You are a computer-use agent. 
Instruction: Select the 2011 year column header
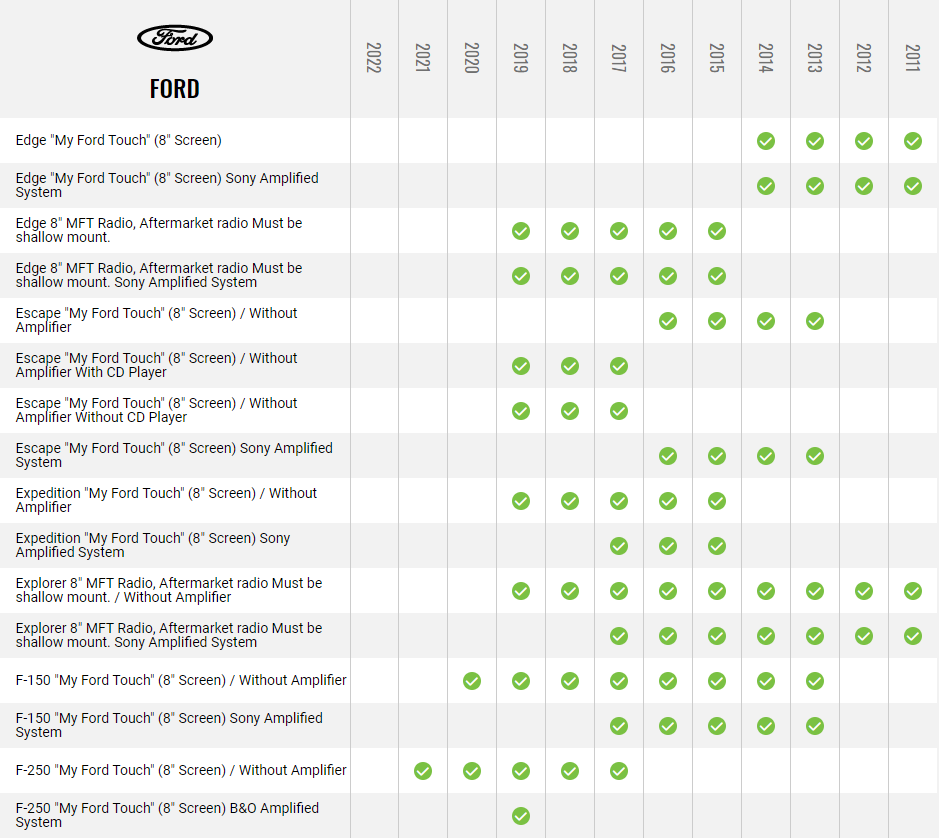pos(912,58)
